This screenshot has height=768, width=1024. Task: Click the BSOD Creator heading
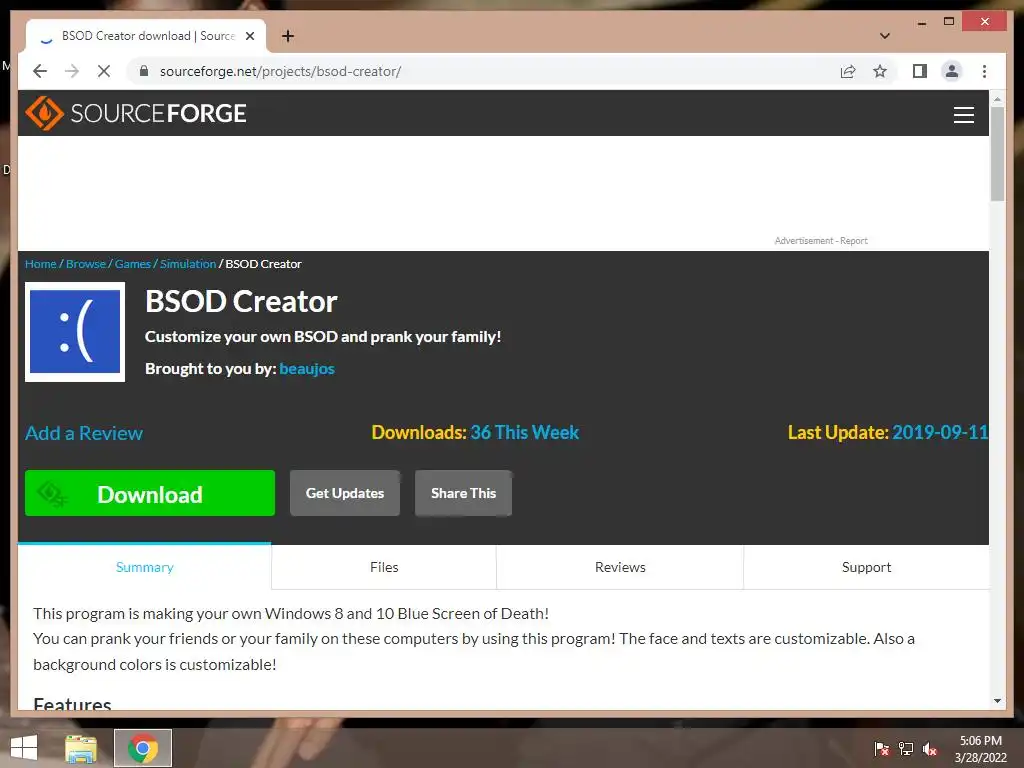[241, 301]
